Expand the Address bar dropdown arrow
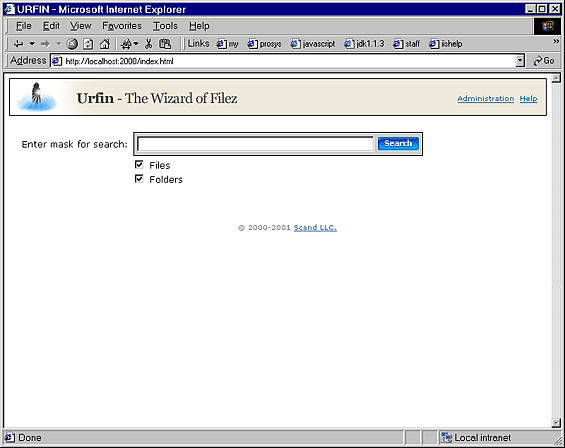The height and width of the screenshot is (448, 565). click(x=520, y=61)
